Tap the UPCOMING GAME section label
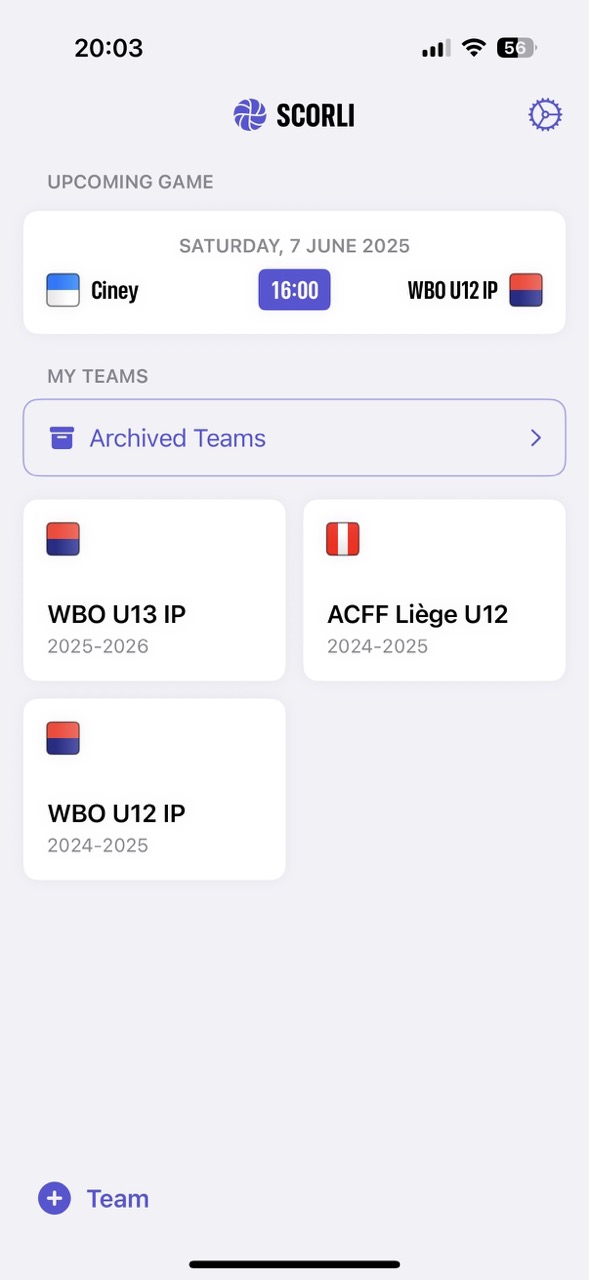Viewport: 589px width, 1280px height. (130, 181)
